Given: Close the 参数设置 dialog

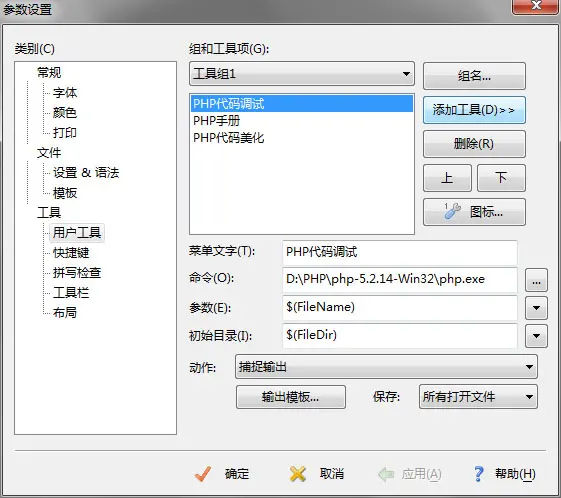Looking at the screenshot, I should click(x=536, y=6).
